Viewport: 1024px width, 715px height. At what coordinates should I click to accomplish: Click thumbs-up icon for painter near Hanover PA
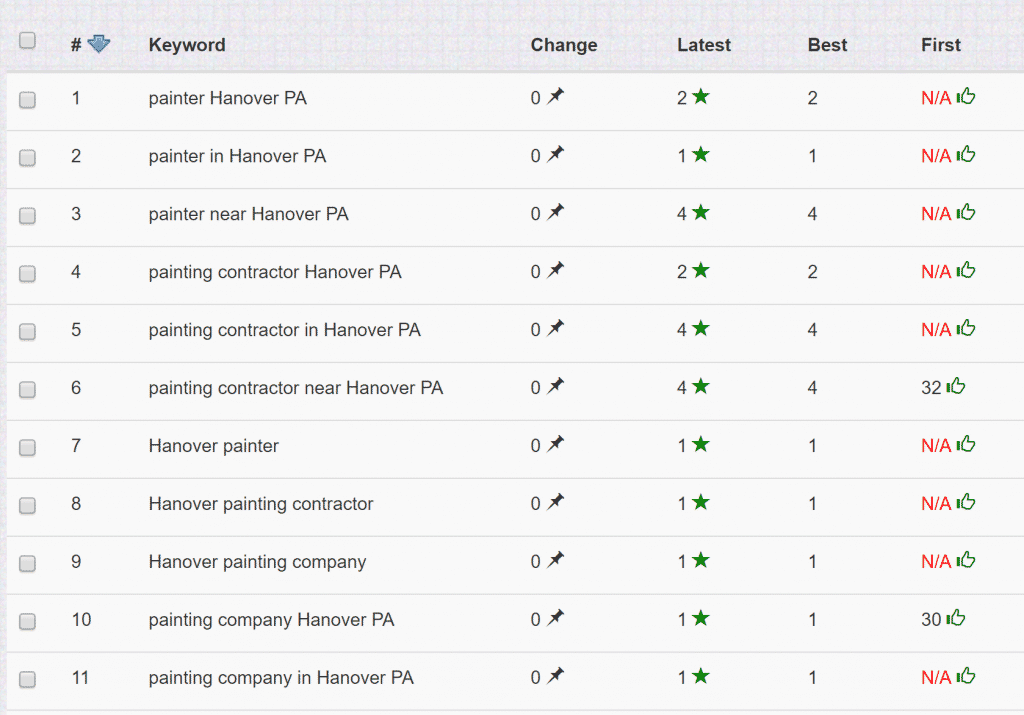pyautogui.click(x=966, y=213)
